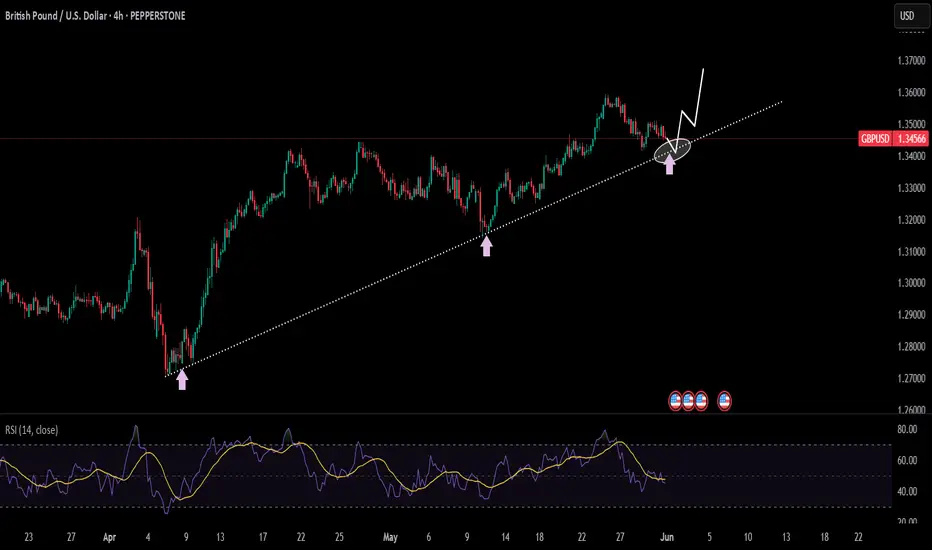This screenshot has width=932, height=550.
Task: Click the 1.30000 price axis label
Action: tap(911, 283)
